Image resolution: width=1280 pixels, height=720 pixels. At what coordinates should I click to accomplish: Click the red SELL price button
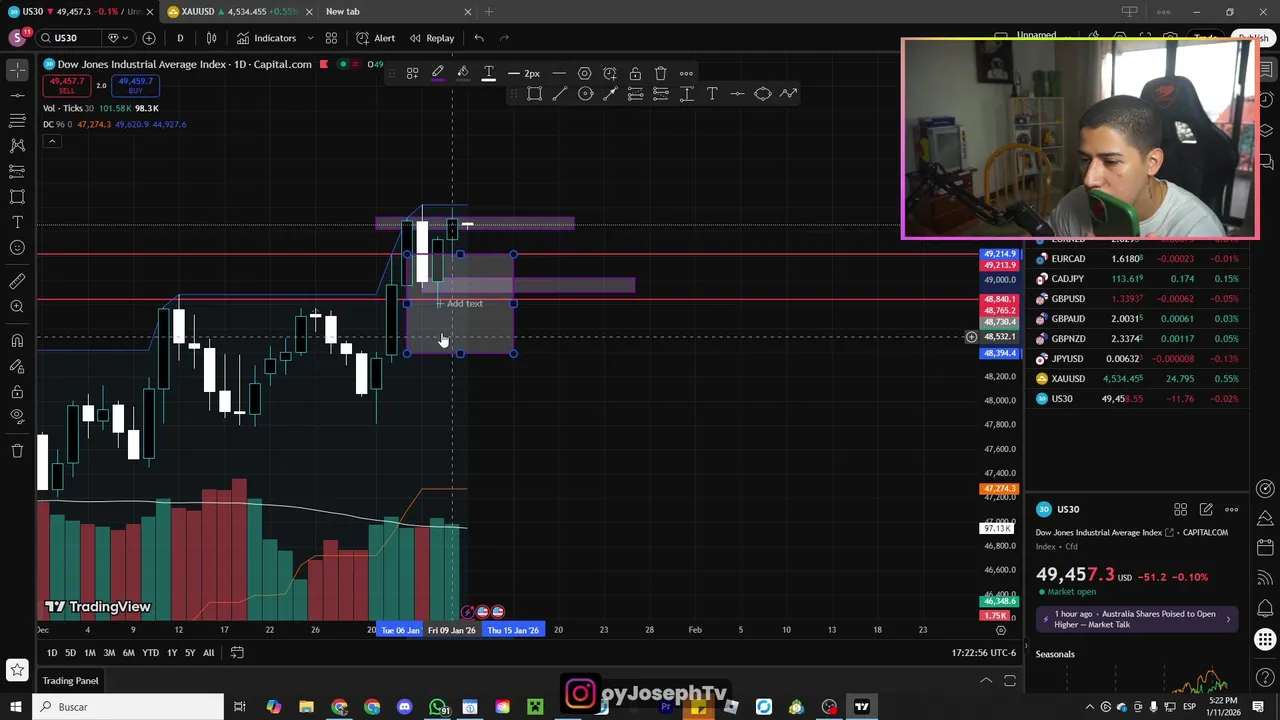point(66,85)
